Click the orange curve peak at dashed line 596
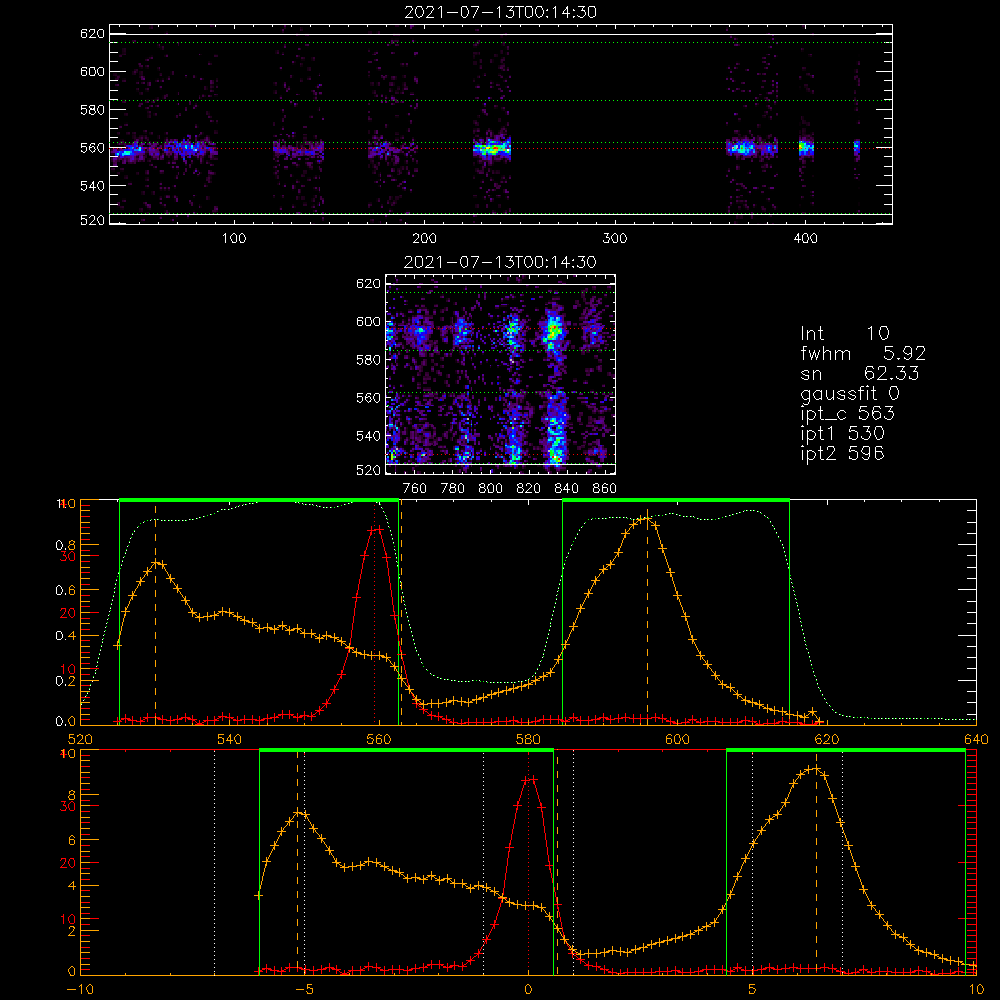The height and width of the screenshot is (1000, 1000). coord(647,518)
